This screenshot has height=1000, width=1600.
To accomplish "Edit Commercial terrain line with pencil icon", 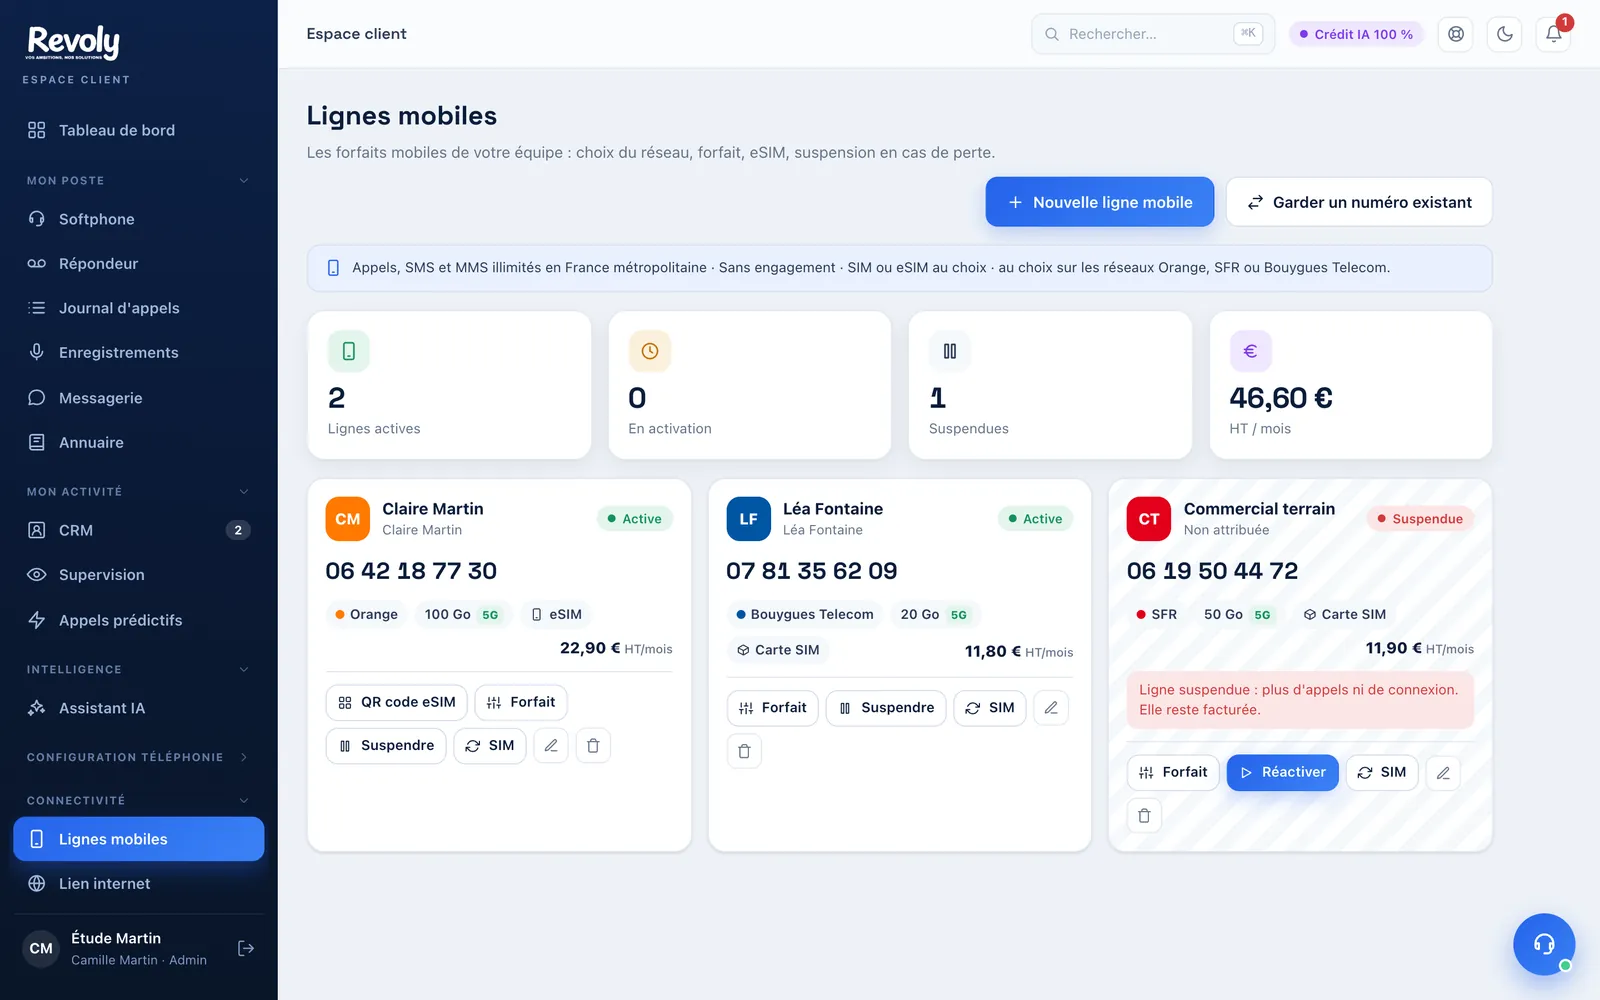I will tap(1443, 773).
